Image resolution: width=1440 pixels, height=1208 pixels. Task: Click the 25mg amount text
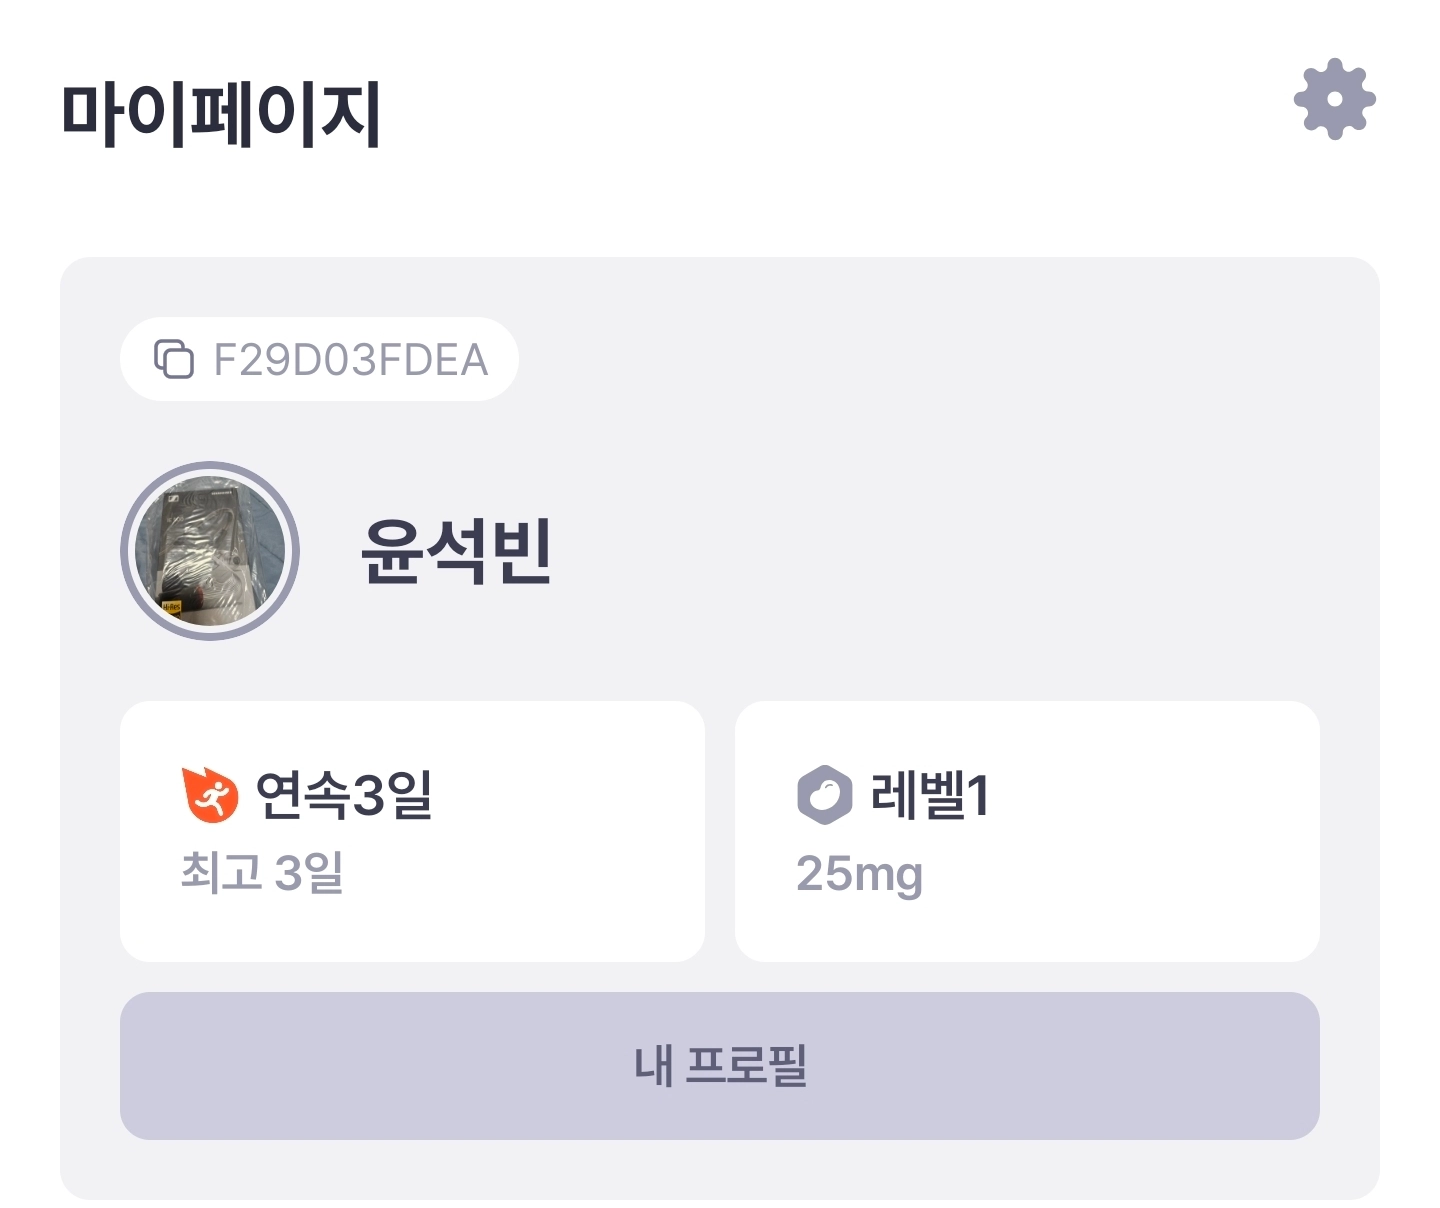859,873
